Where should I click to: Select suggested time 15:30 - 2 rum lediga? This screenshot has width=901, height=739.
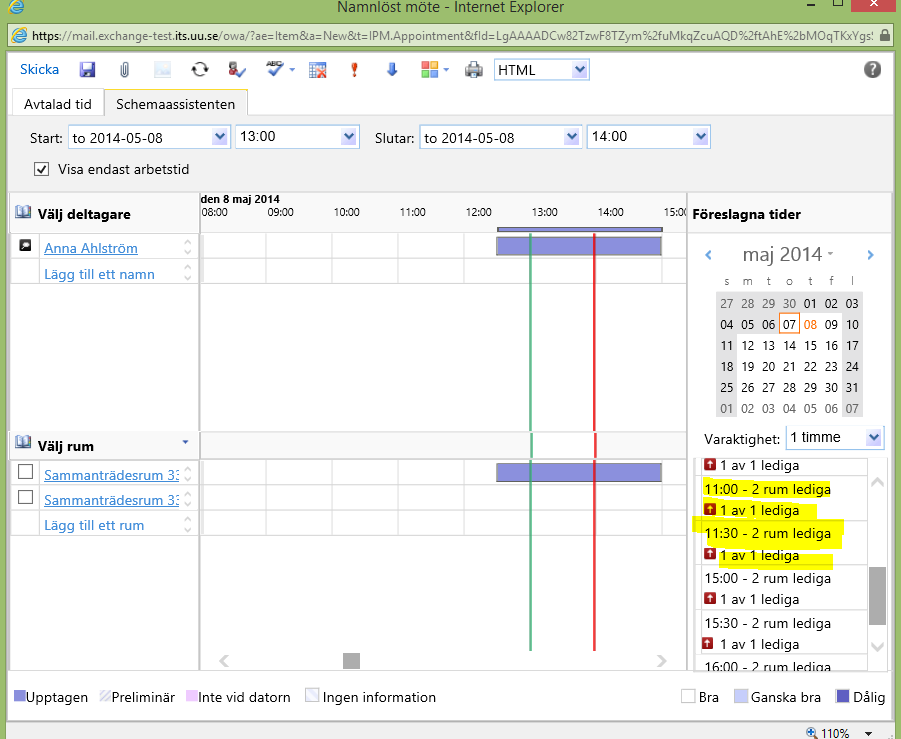pos(767,623)
